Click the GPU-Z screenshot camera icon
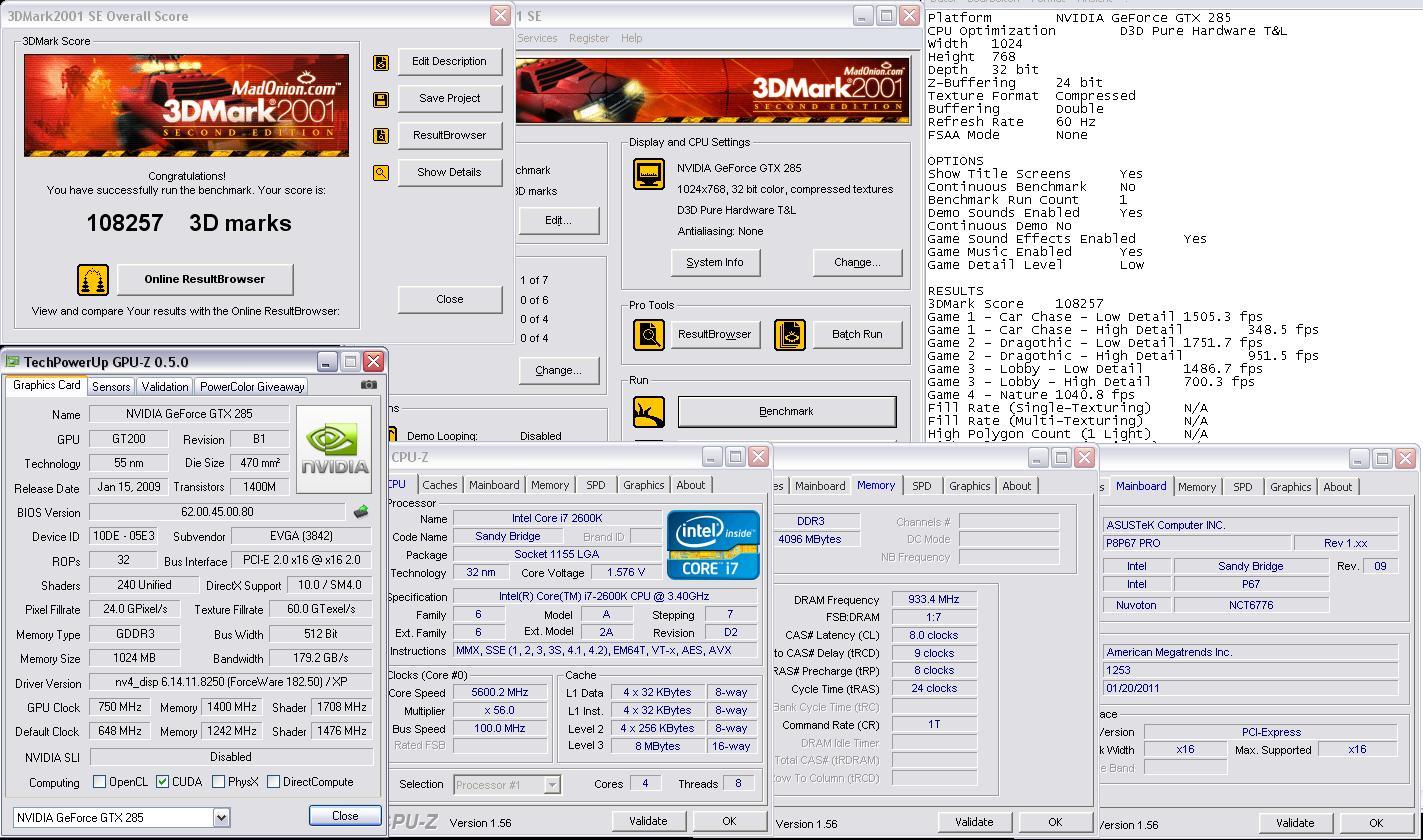1423x840 pixels. pyautogui.click(x=369, y=385)
